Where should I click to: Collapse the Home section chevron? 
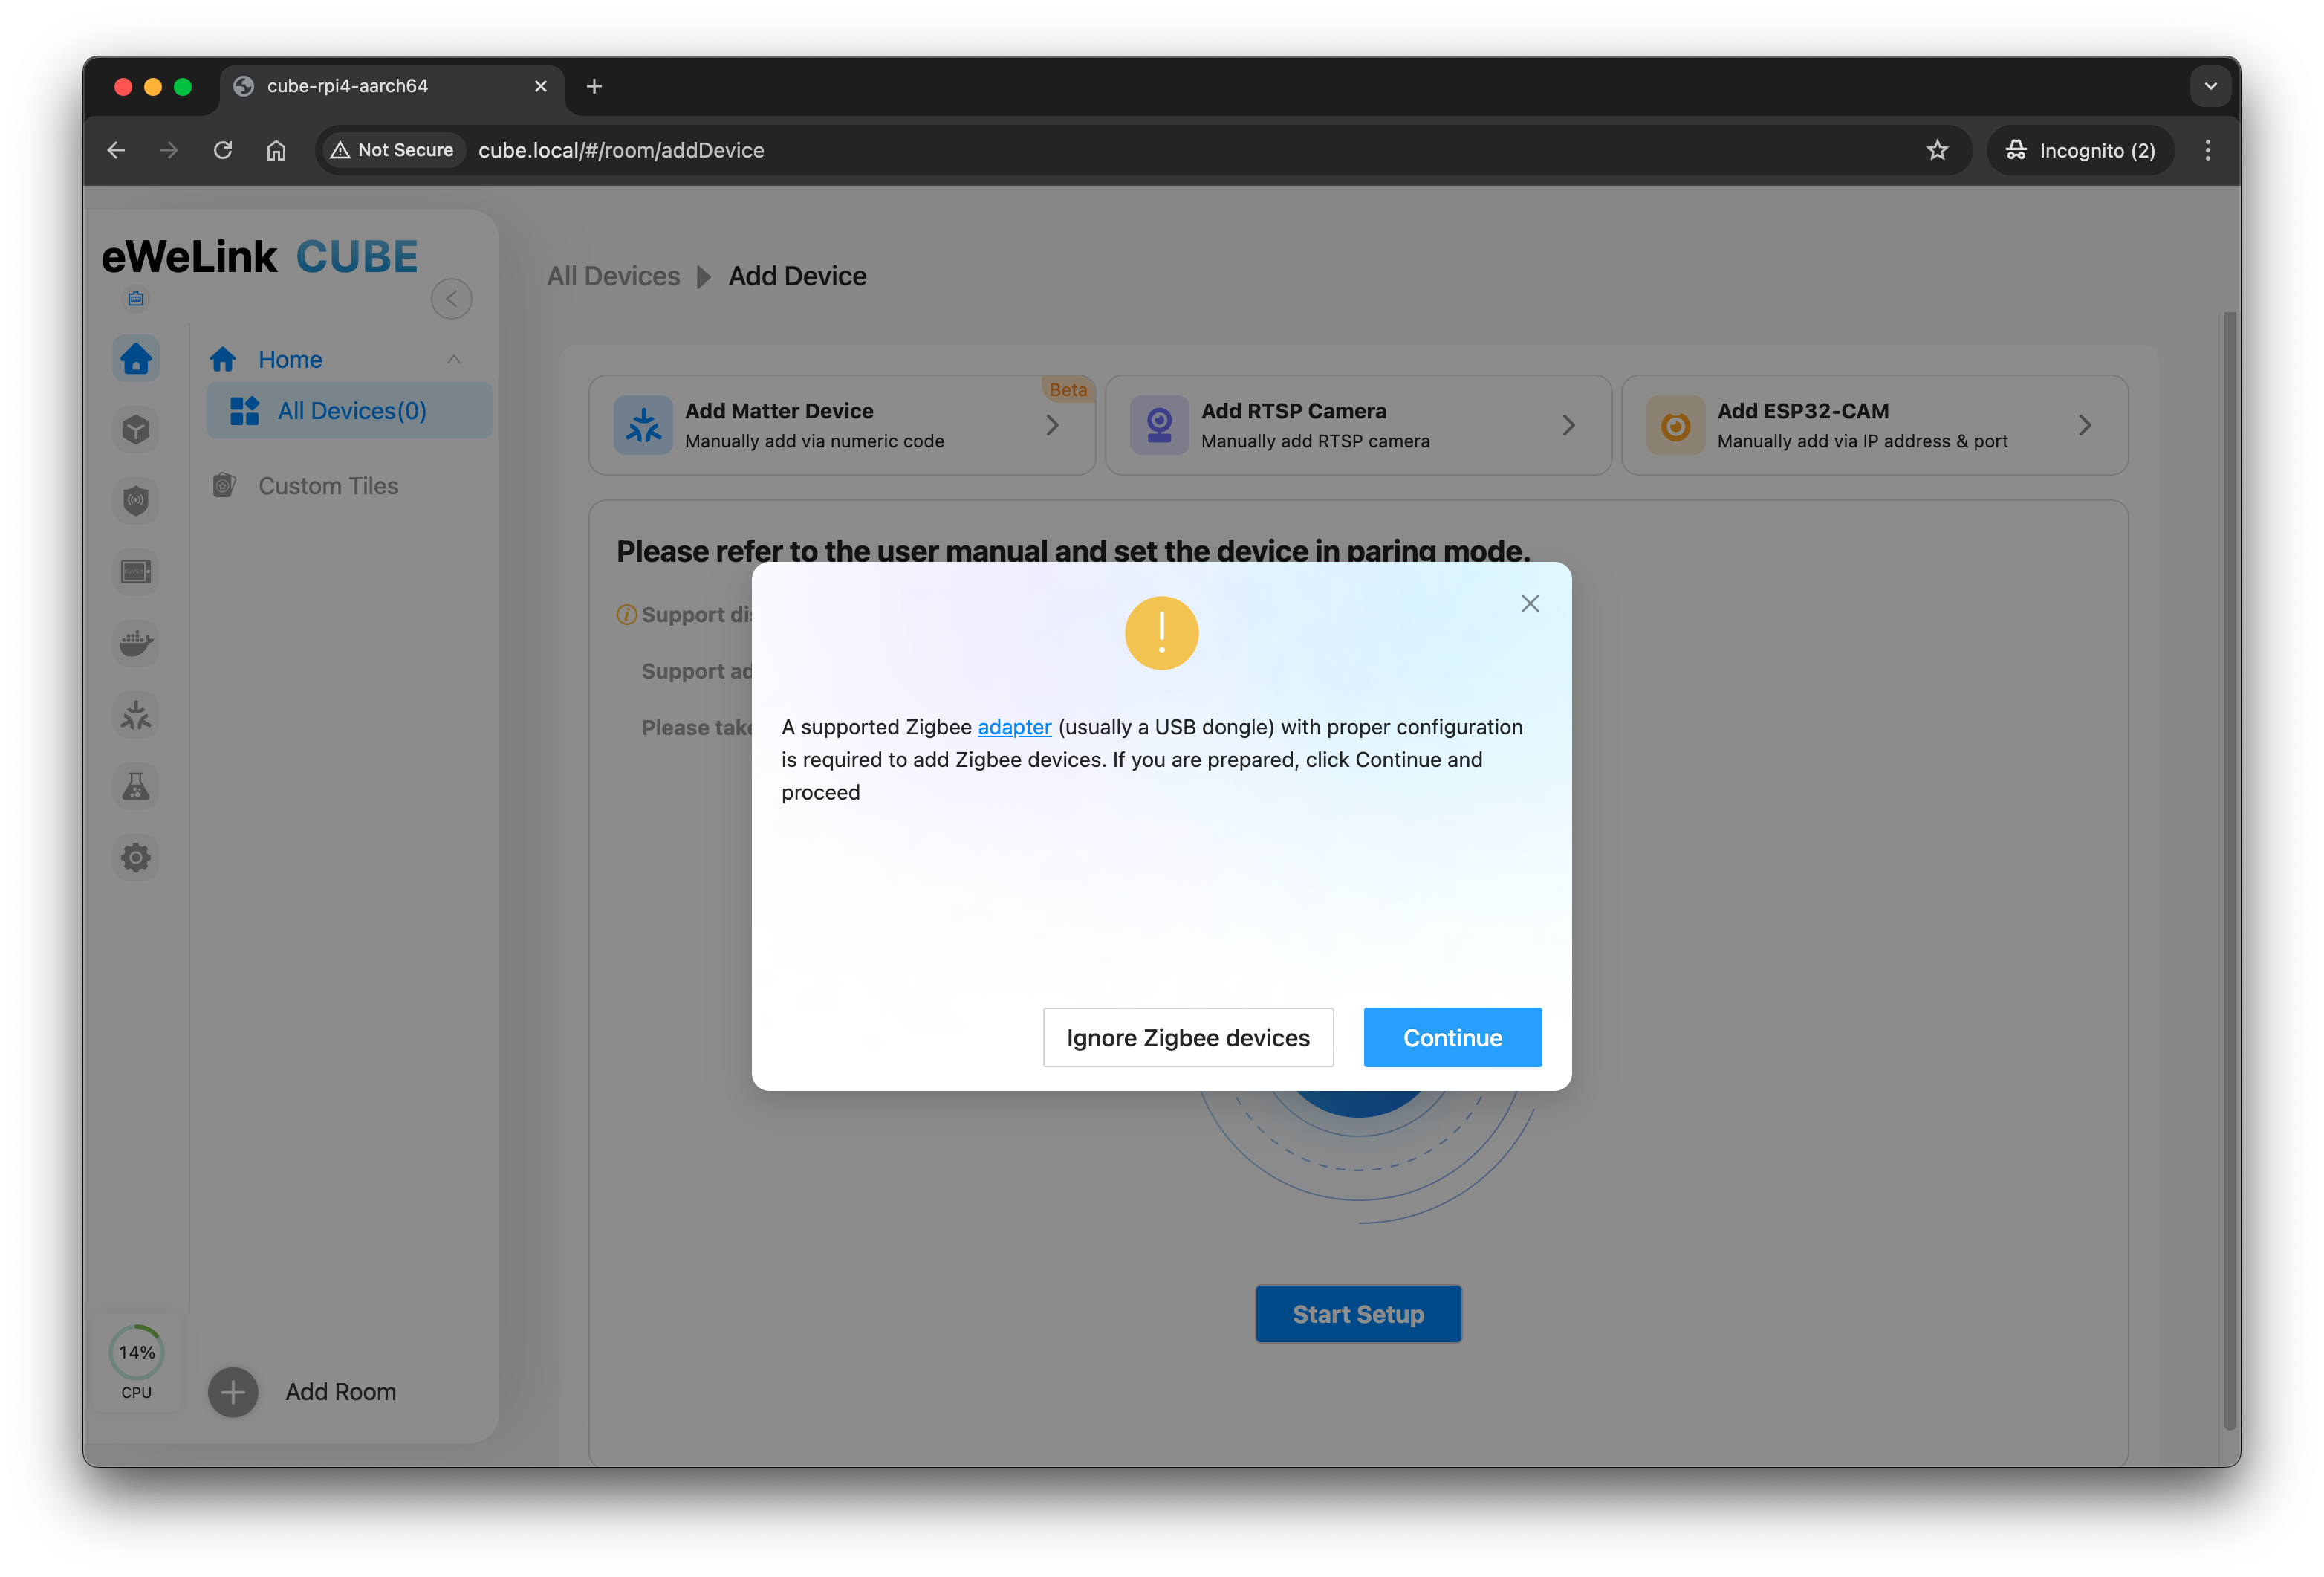click(454, 359)
